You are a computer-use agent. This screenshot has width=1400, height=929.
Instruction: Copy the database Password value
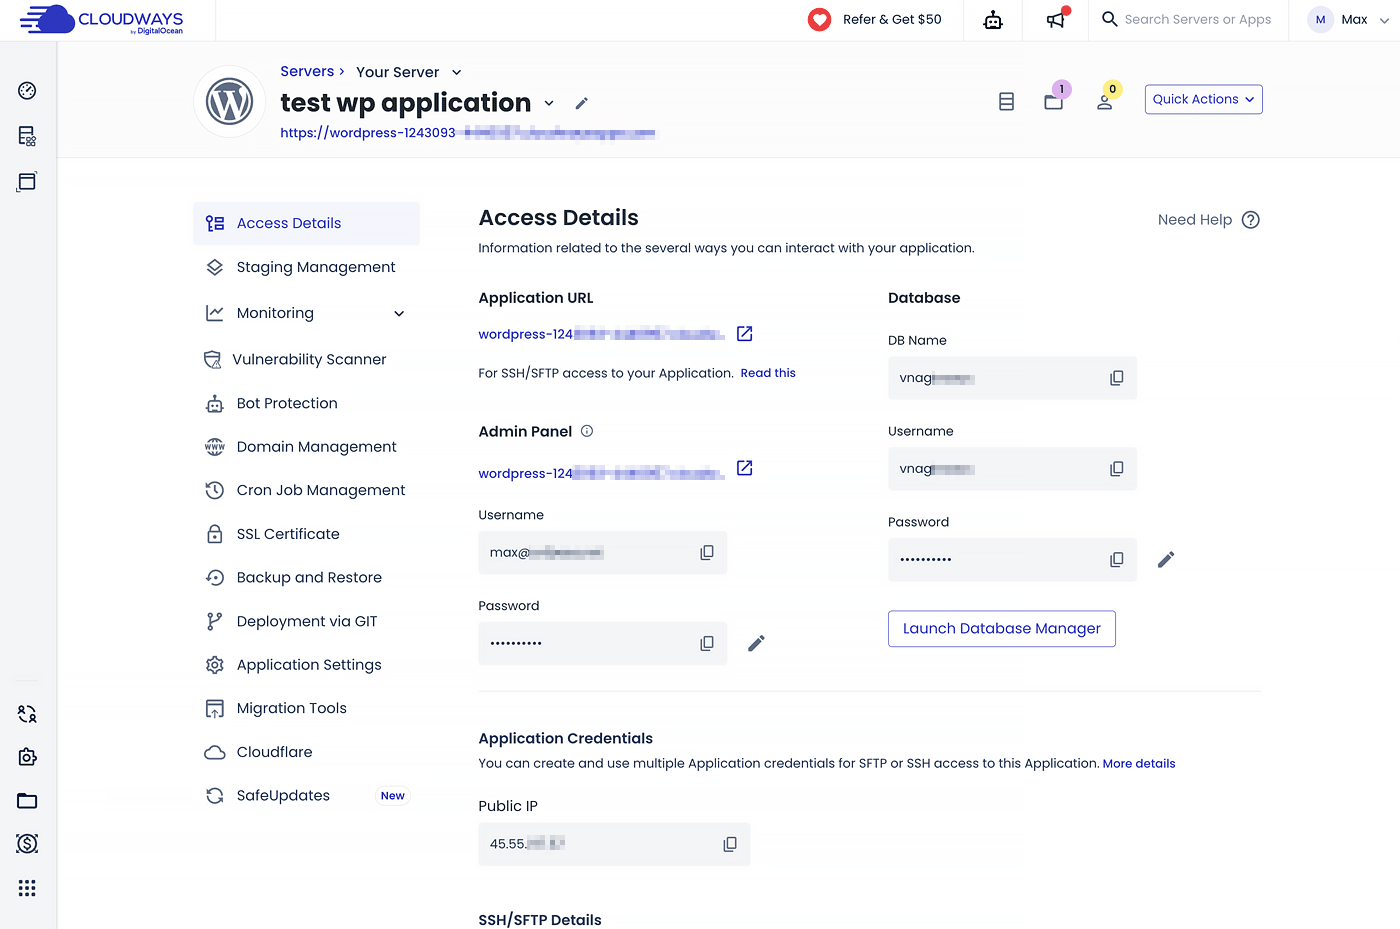click(1117, 560)
